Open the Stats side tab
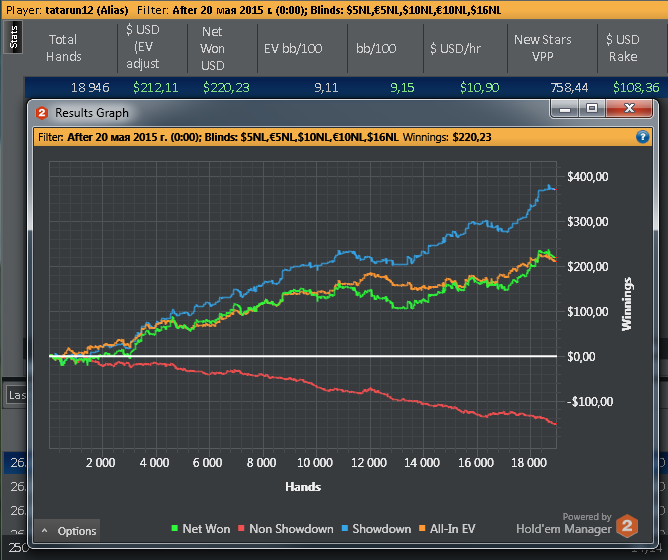 [x=13, y=38]
